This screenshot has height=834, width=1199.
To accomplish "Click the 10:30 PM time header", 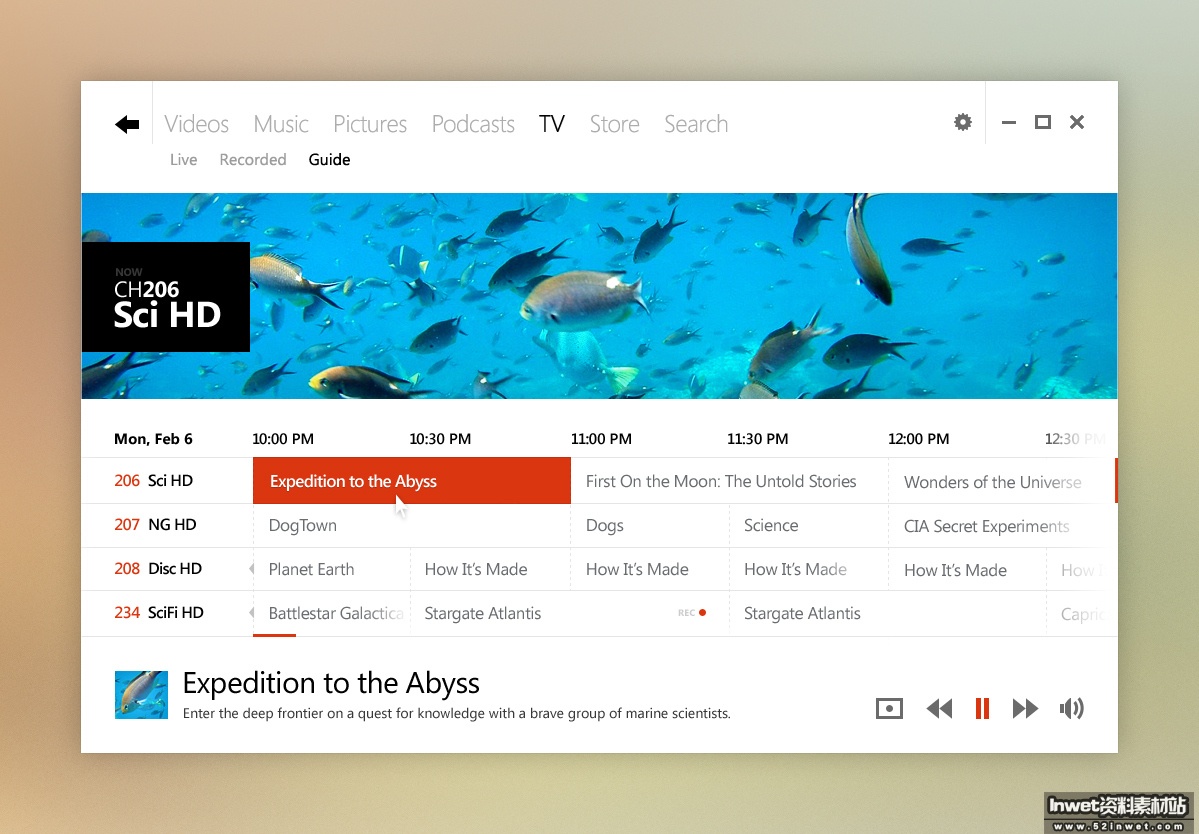I will coord(440,439).
